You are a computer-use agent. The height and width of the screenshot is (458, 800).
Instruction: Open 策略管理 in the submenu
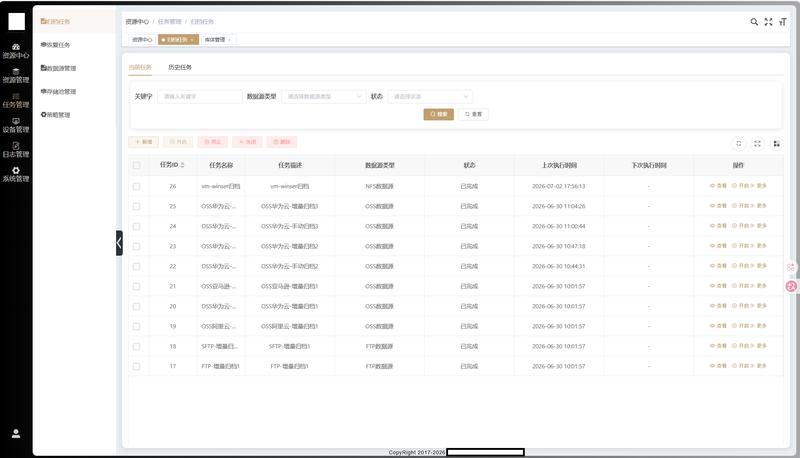tap(55, 115)
